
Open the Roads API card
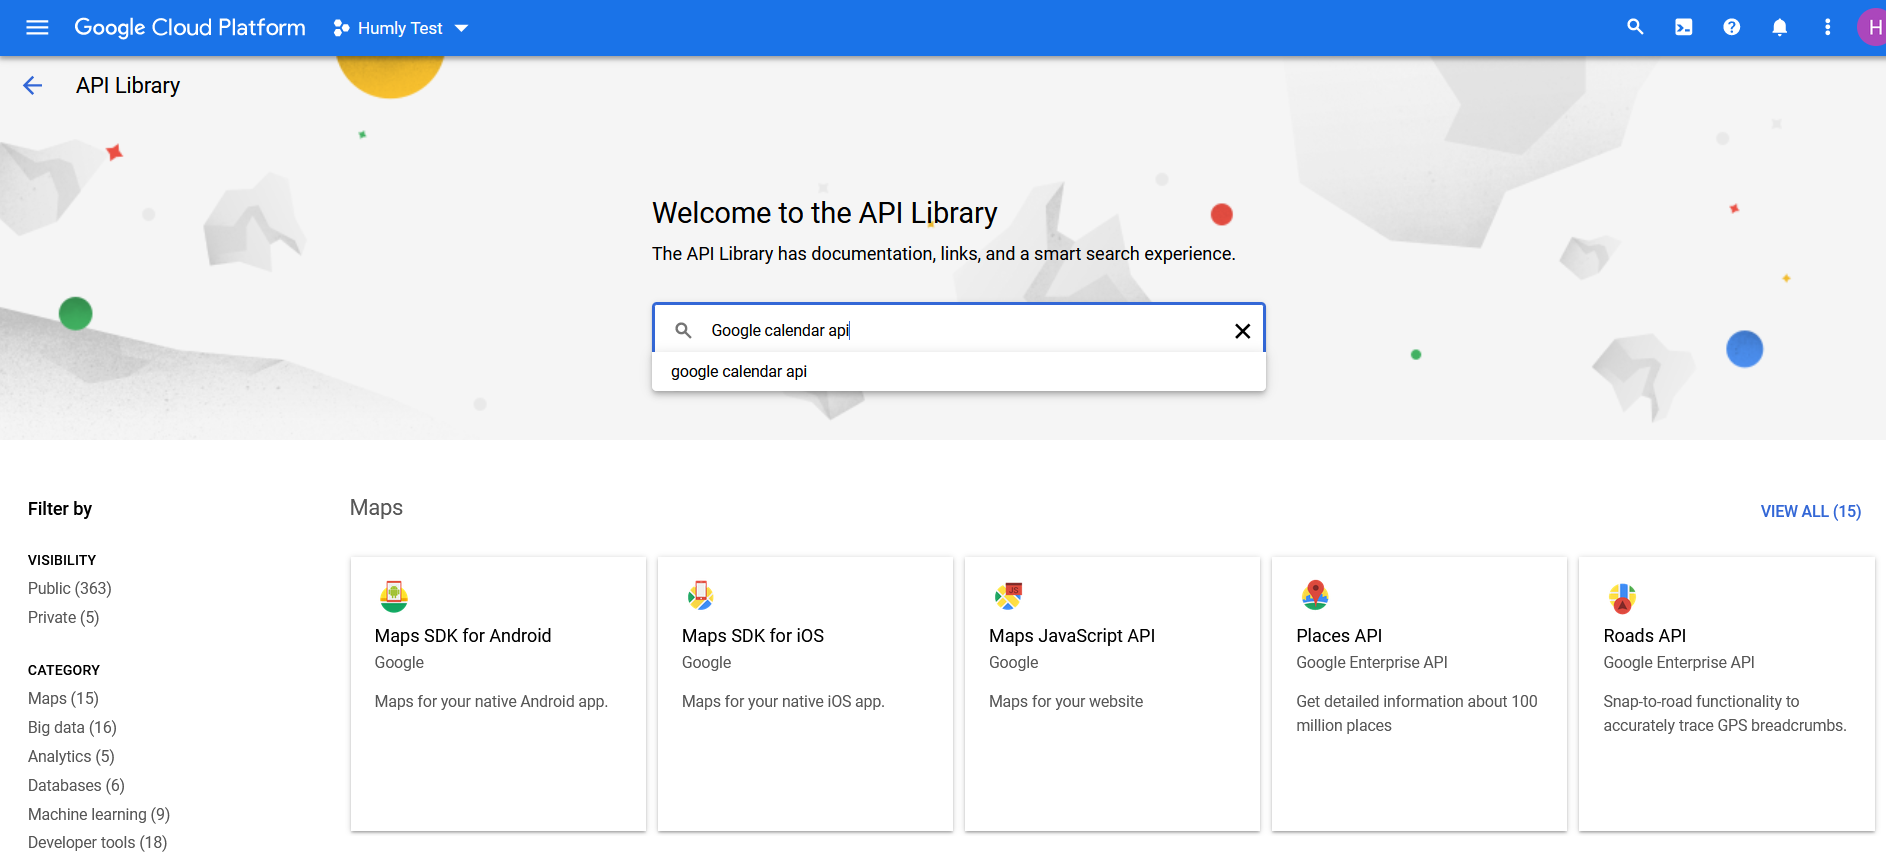coord(1726,694)
